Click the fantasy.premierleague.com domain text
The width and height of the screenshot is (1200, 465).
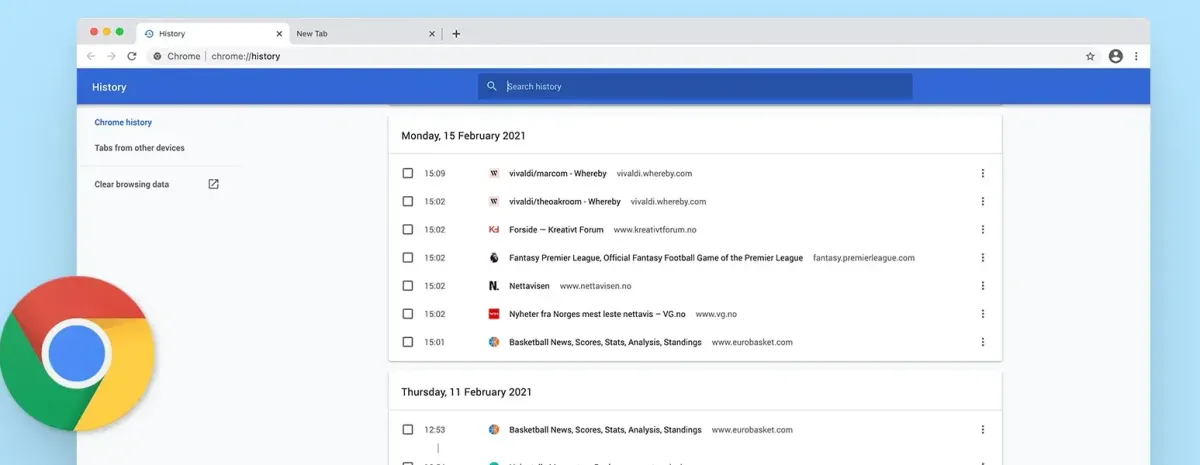click(863, 257)
